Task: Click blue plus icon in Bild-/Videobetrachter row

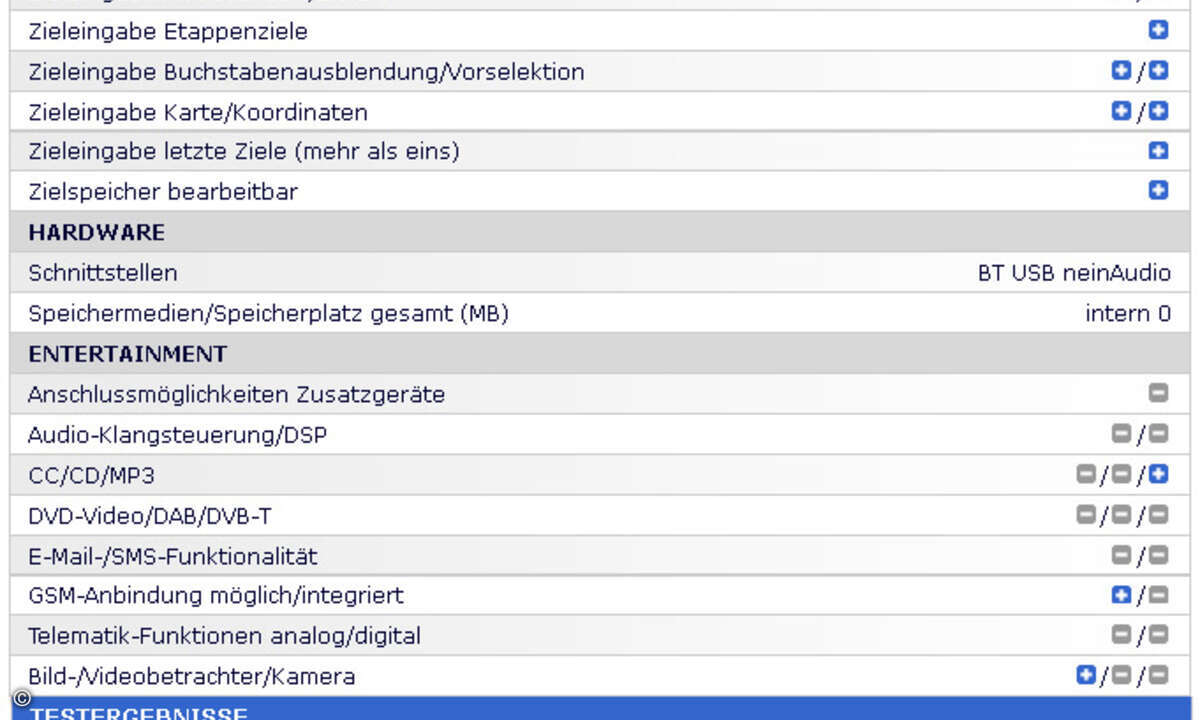Action: click(1085, 676)
